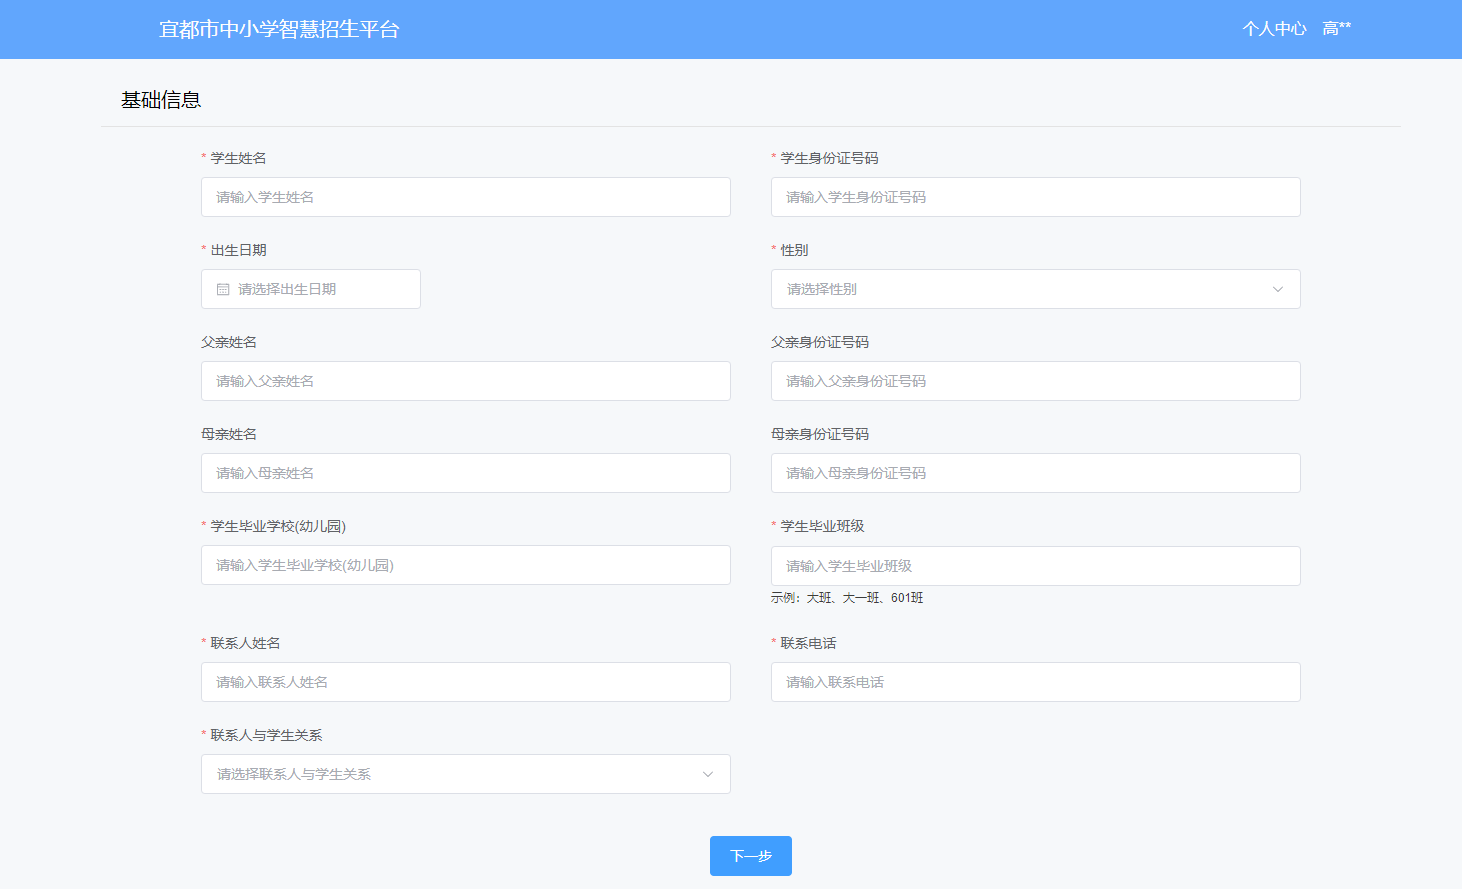Screen dimensions: 1462x889
Task: Click the contact person name field
Action: [x=465, y=682]
